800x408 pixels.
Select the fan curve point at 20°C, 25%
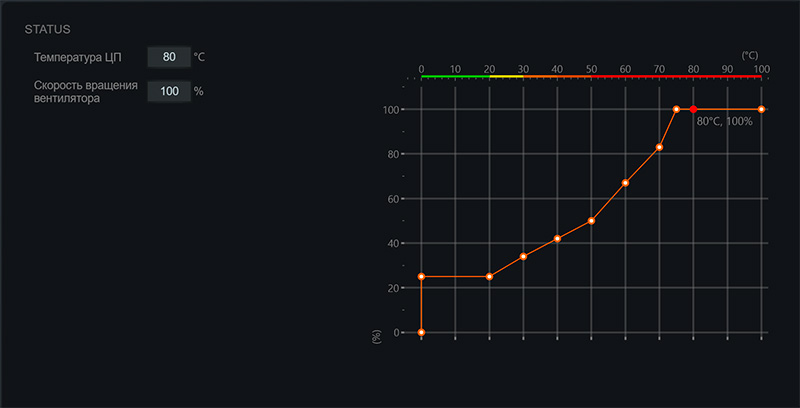(x=489, y=276)
